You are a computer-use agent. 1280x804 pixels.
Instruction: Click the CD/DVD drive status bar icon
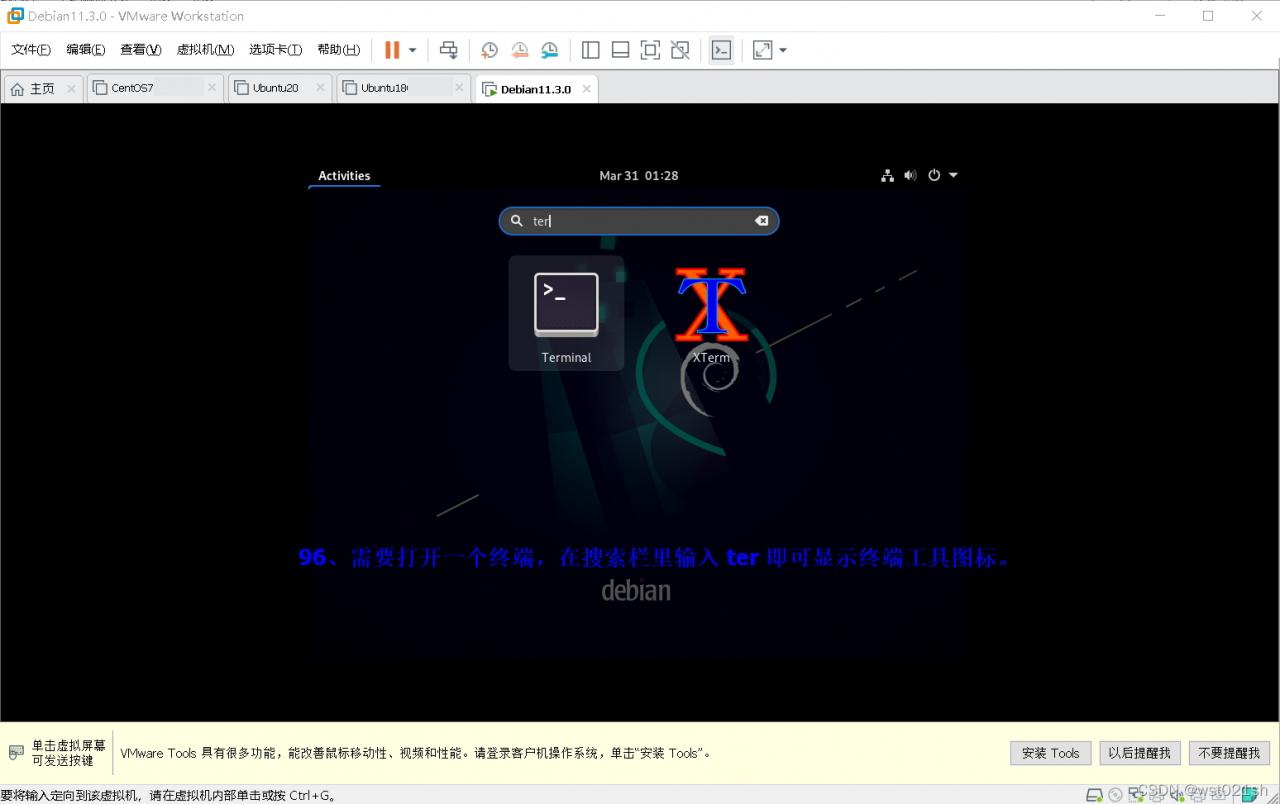[x=1115, y=795]
